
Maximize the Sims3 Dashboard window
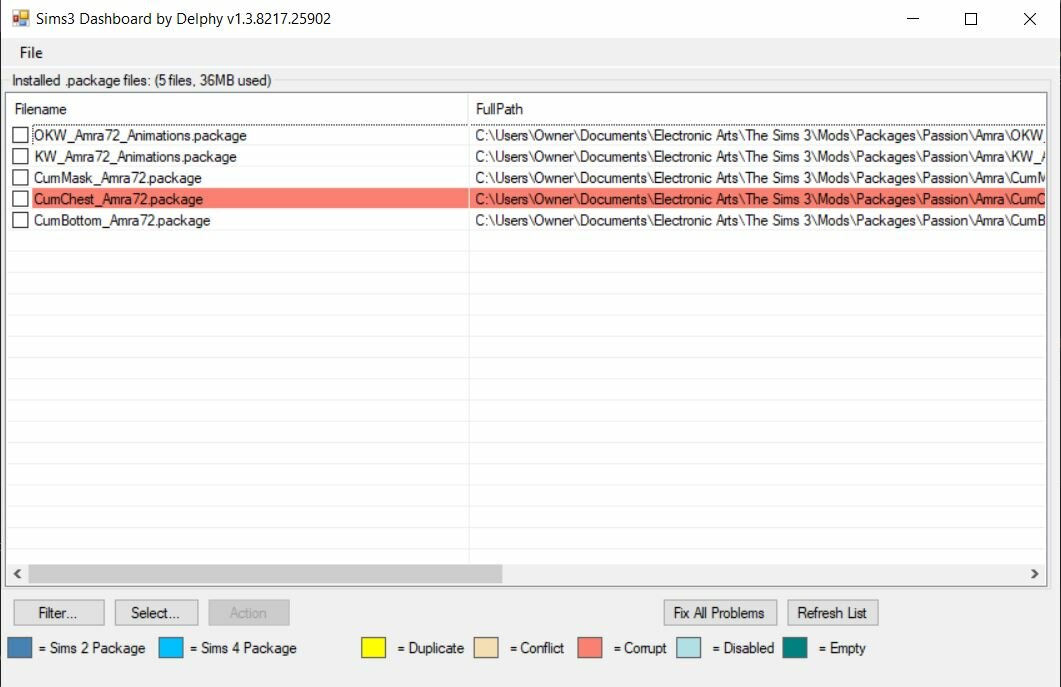971,19
